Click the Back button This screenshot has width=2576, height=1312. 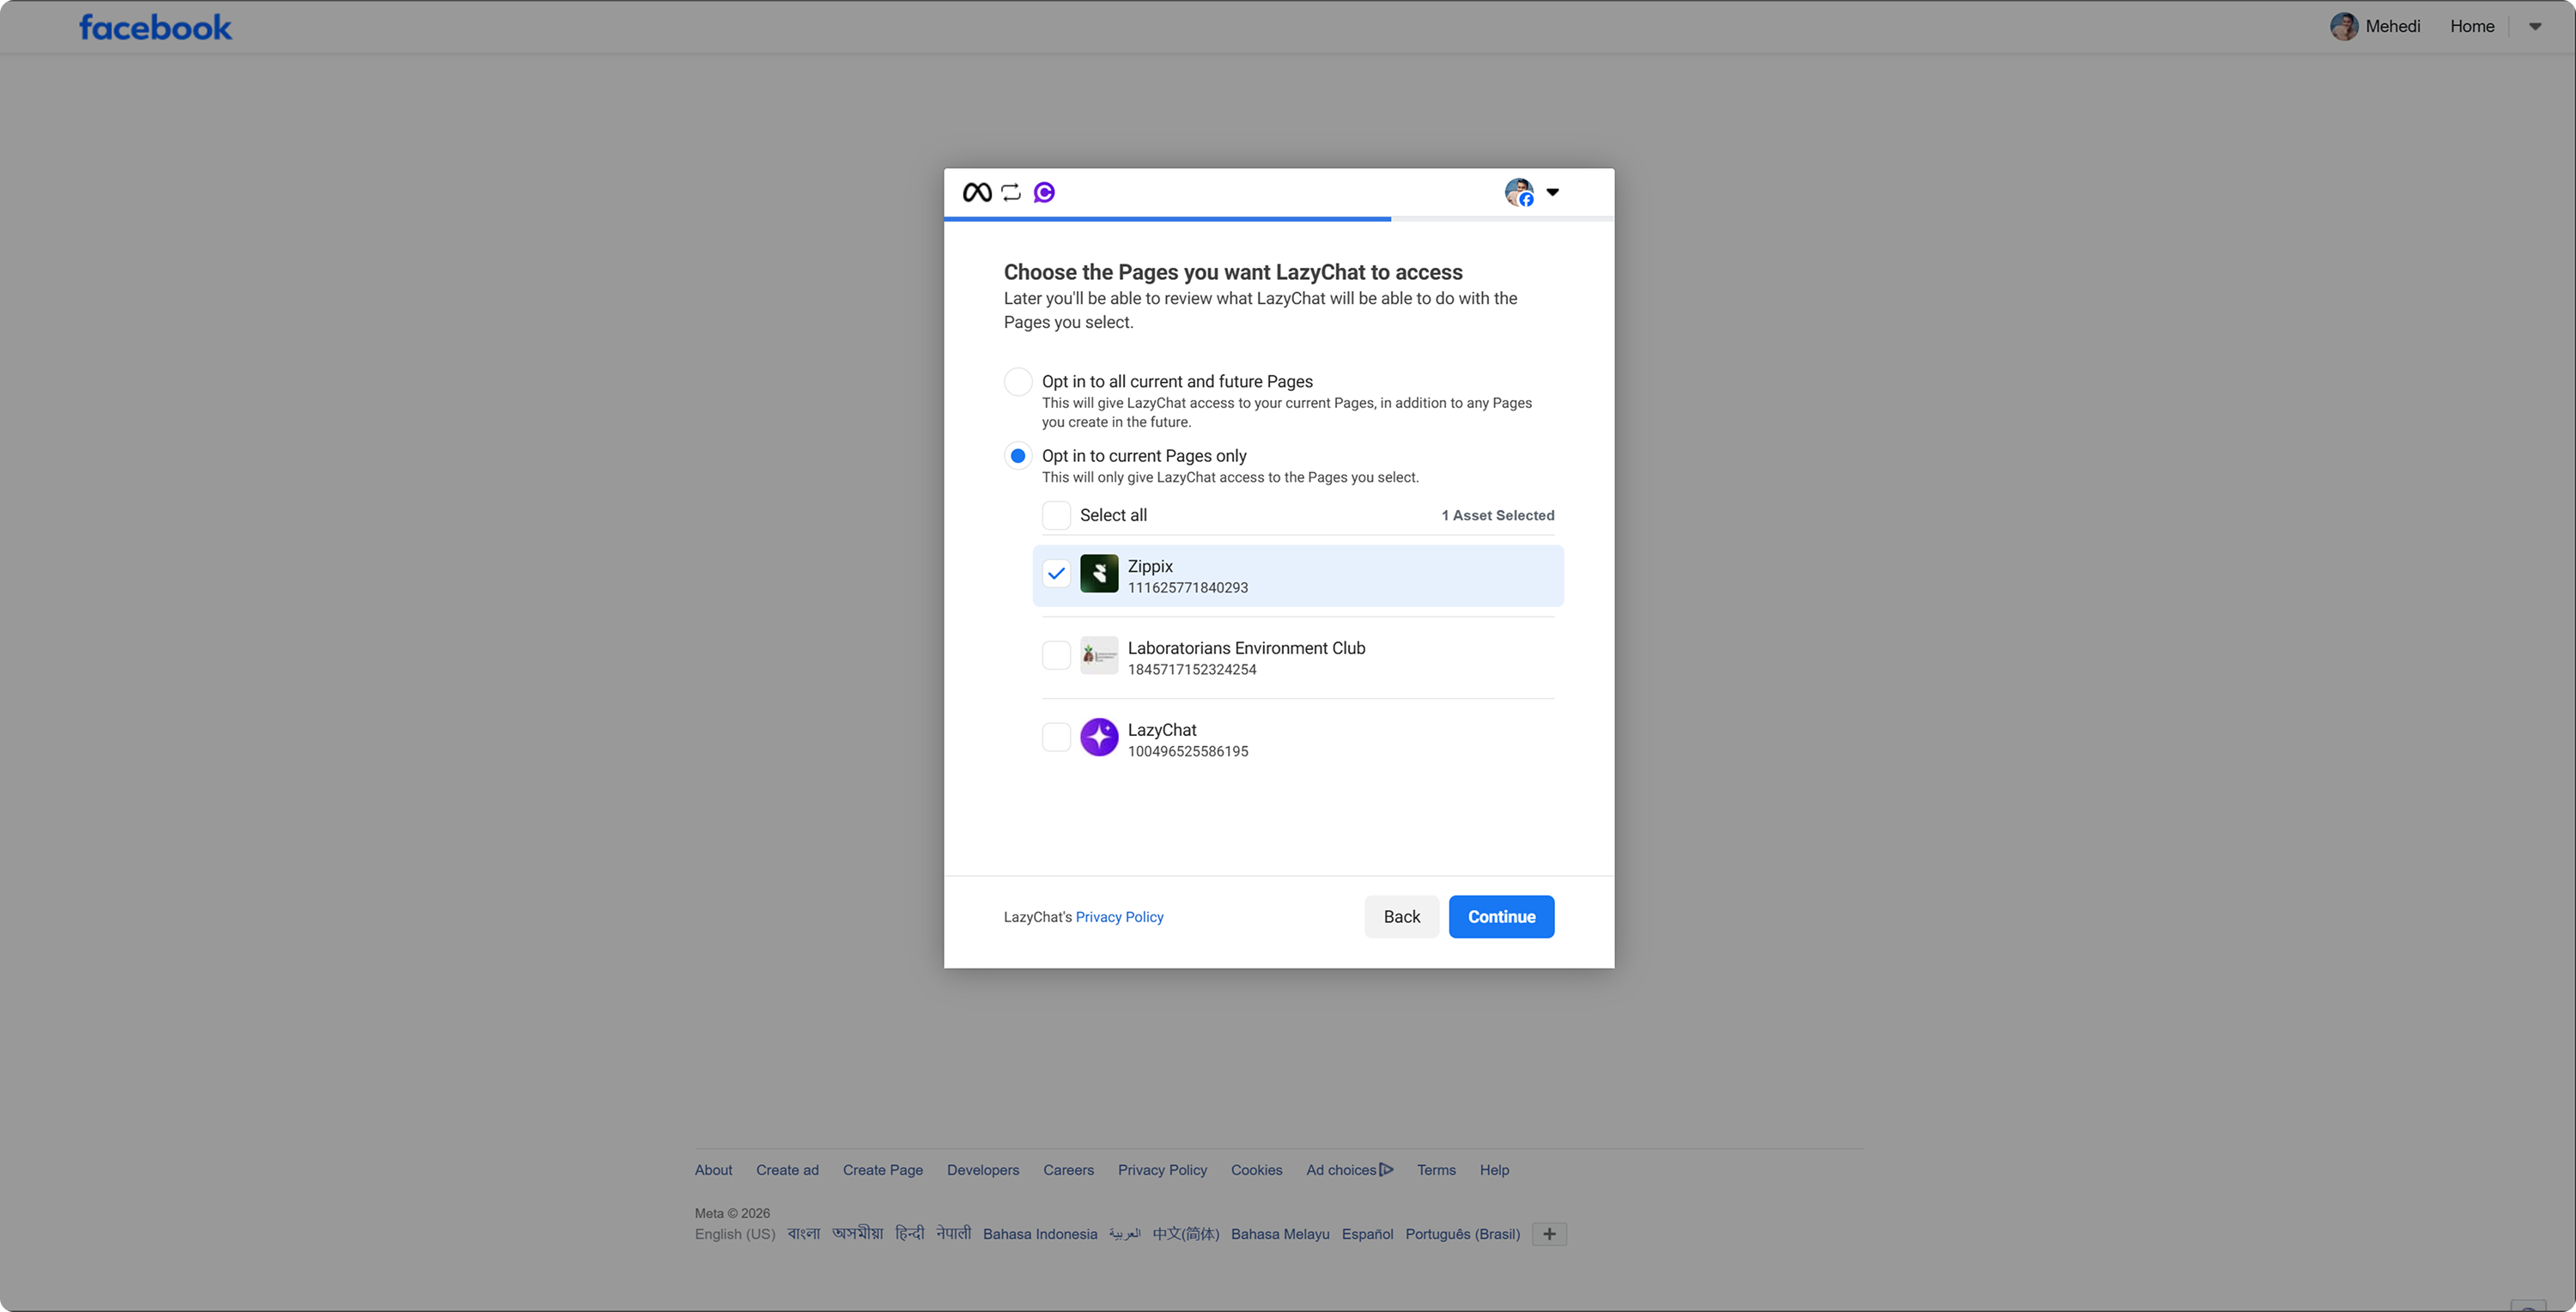(1401, 917)
